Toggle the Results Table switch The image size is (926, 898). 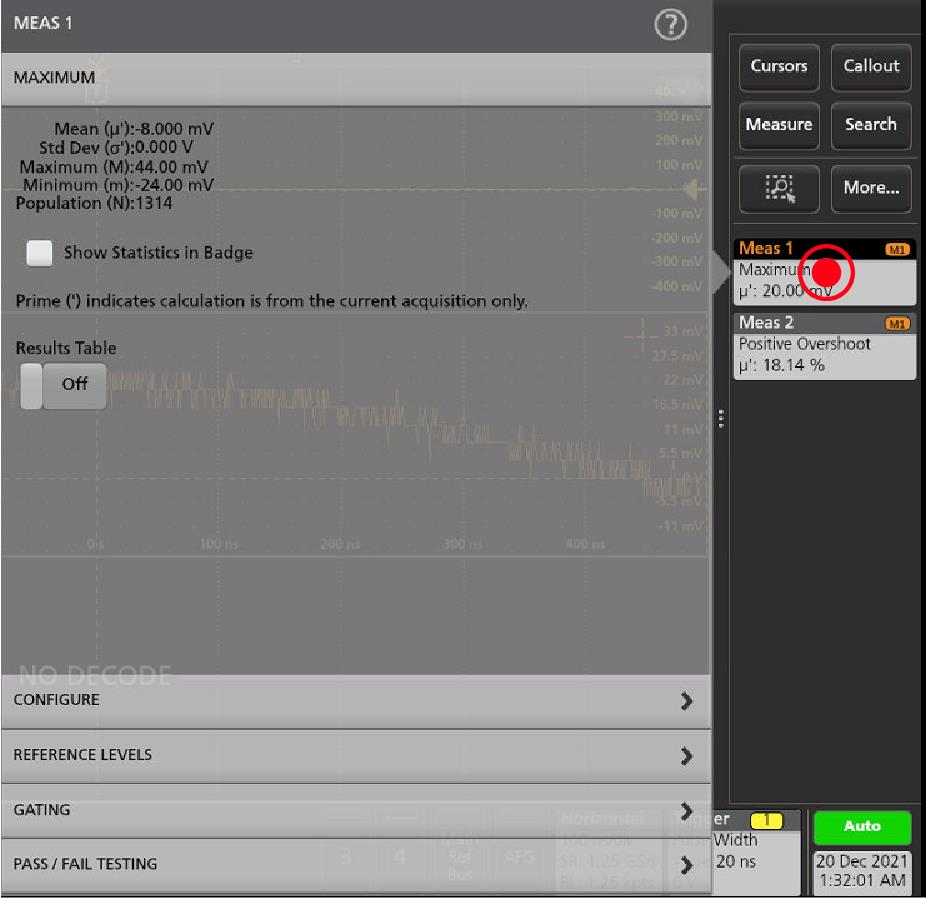[63, 384]
